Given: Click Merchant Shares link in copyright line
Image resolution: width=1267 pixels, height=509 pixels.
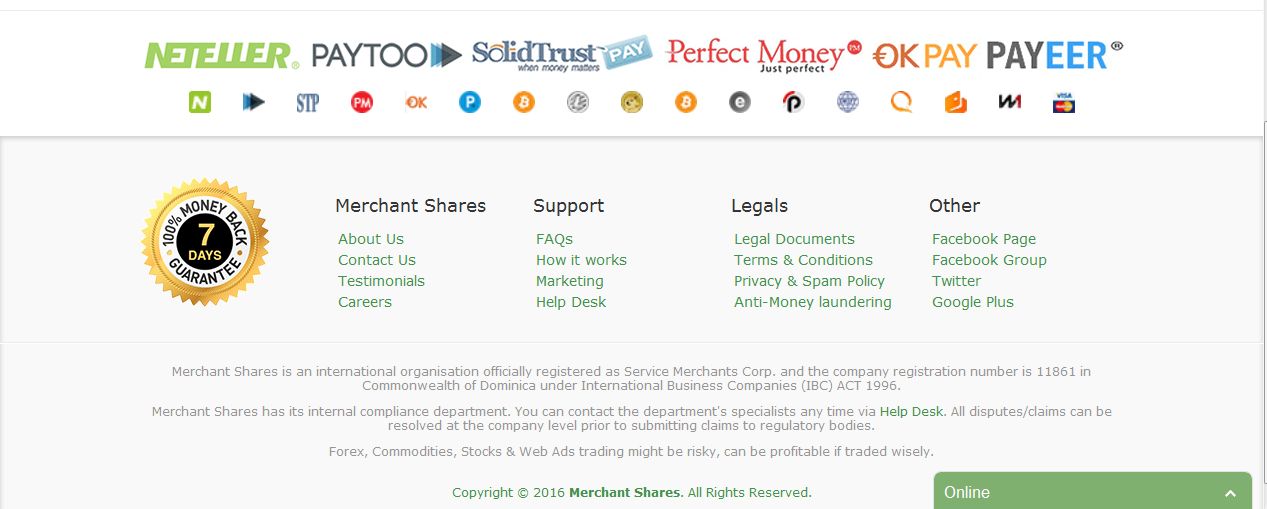Looking at the screenshot, I should click(x=624, y=492).
